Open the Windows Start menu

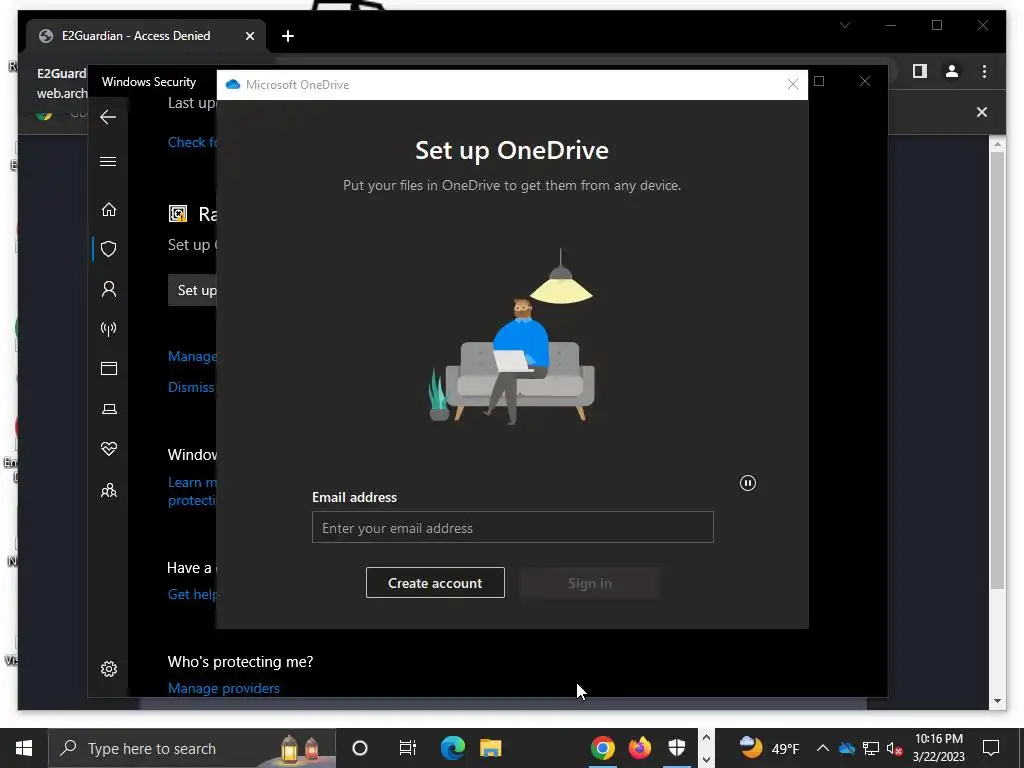[24, 748]
